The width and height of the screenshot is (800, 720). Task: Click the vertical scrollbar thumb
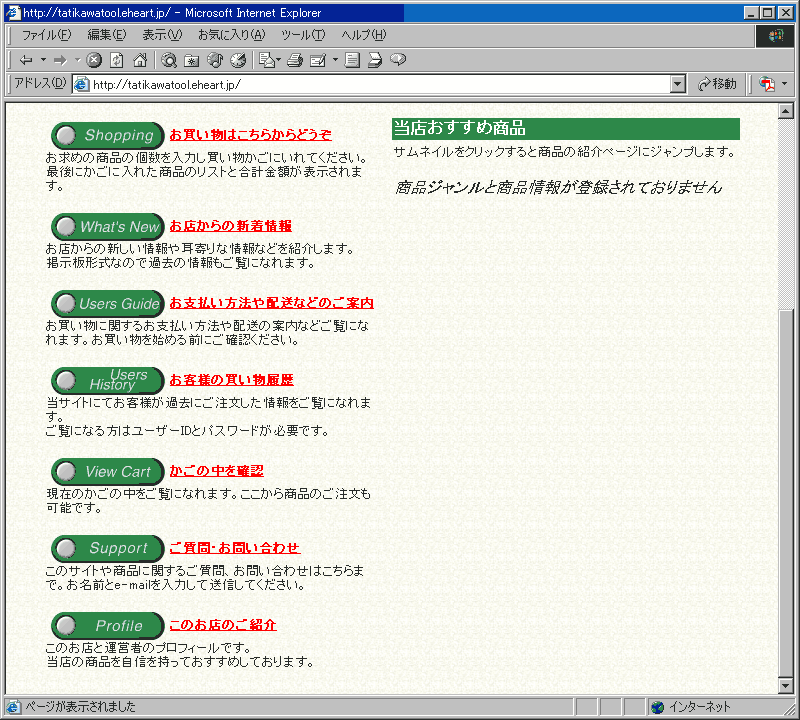point(786,491)
